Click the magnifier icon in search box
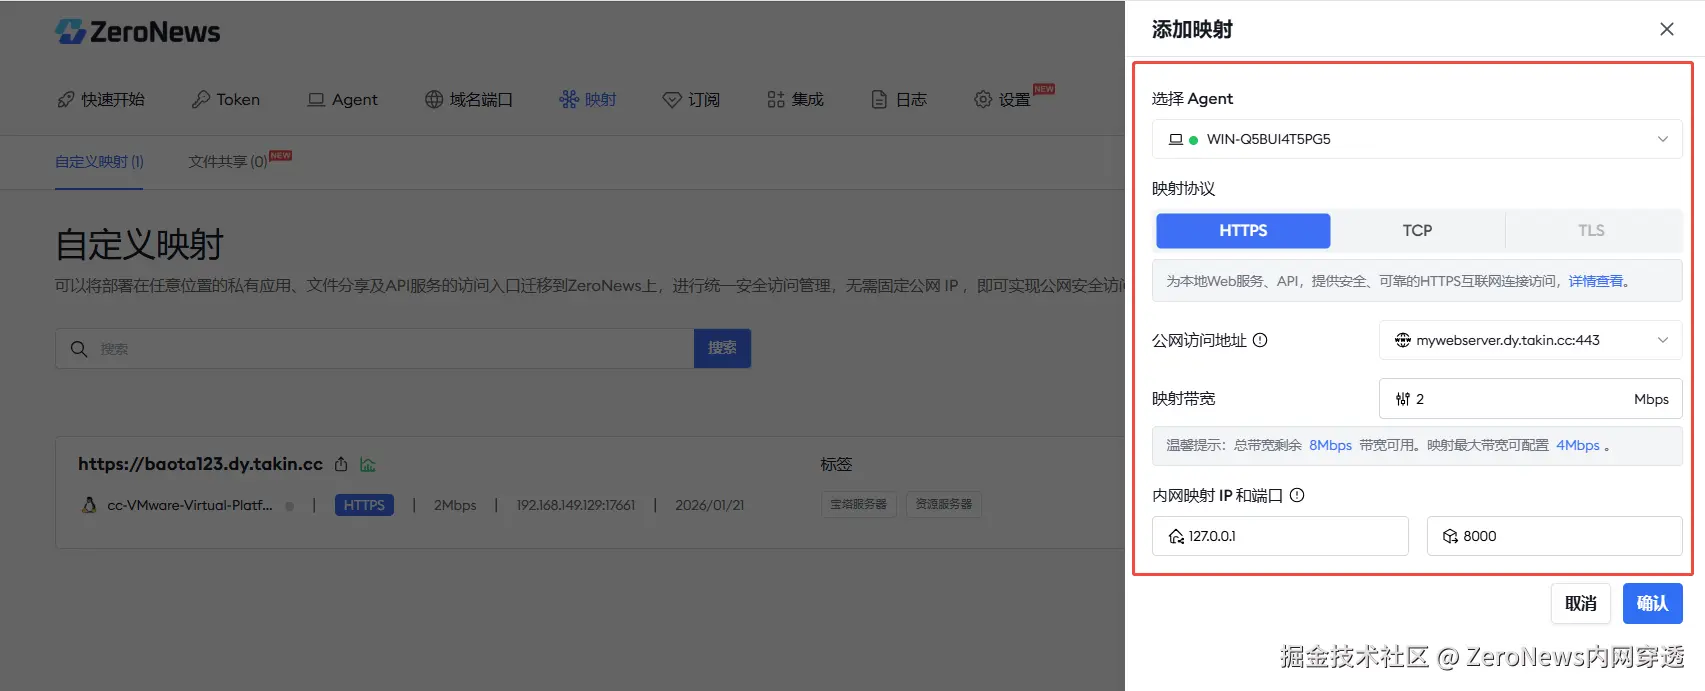 (x=79, y=349)
